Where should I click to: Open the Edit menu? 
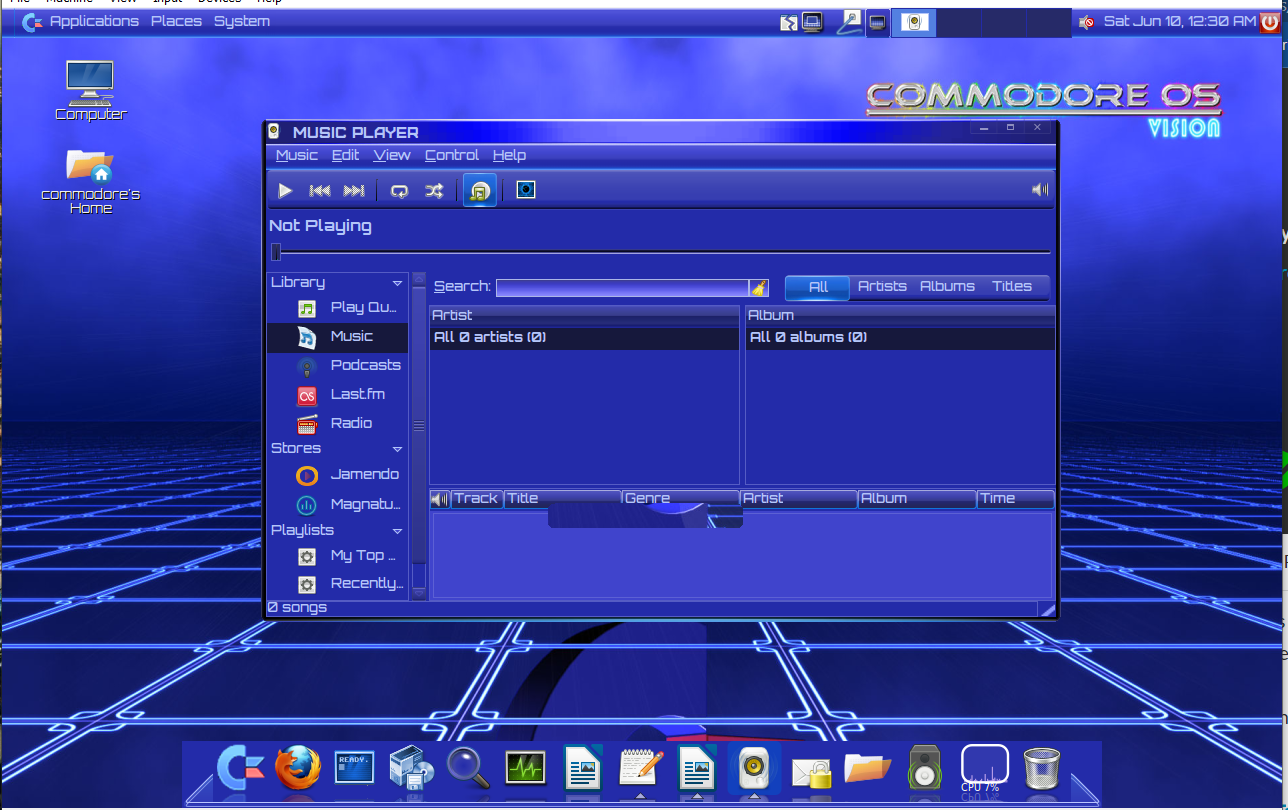click(x=345, y=155)
